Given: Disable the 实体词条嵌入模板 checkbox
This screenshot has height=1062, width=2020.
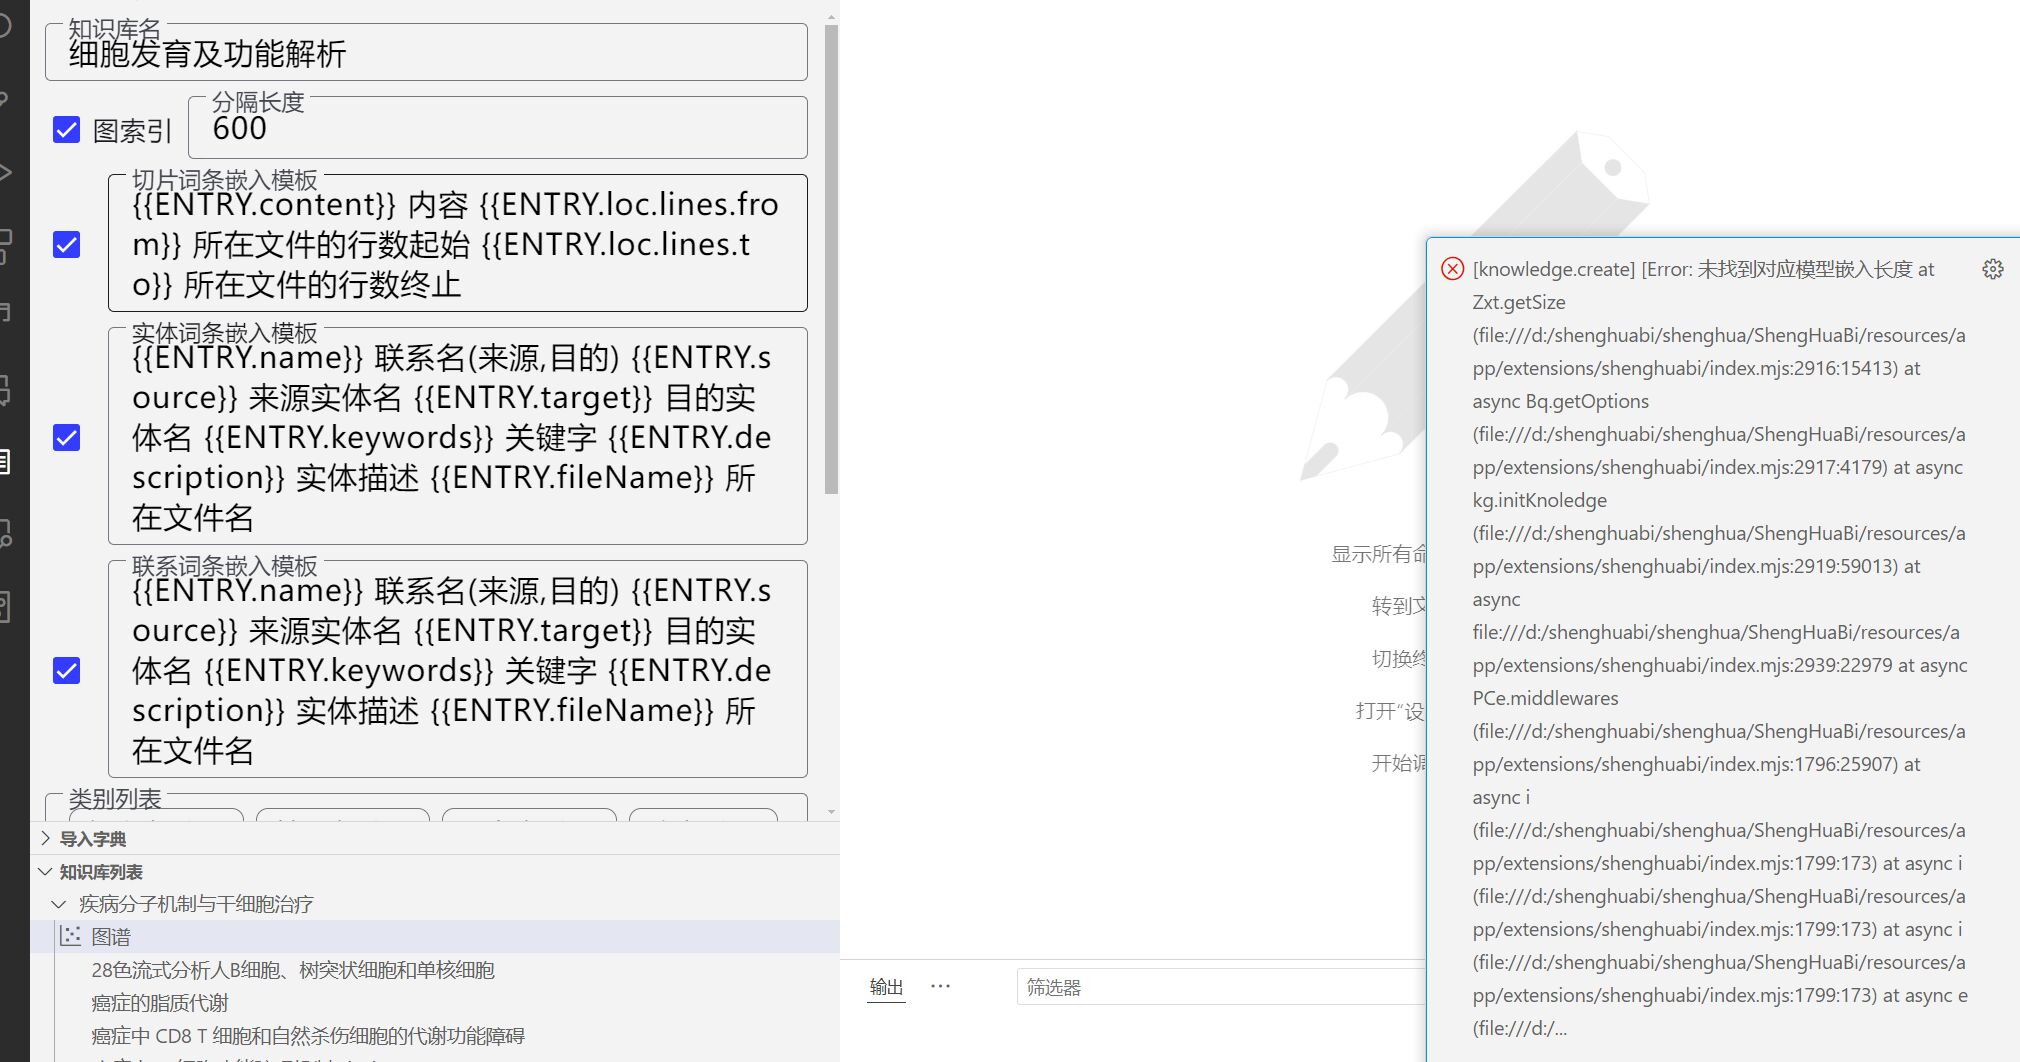Looking at the screenshot, I should (67, 438).
